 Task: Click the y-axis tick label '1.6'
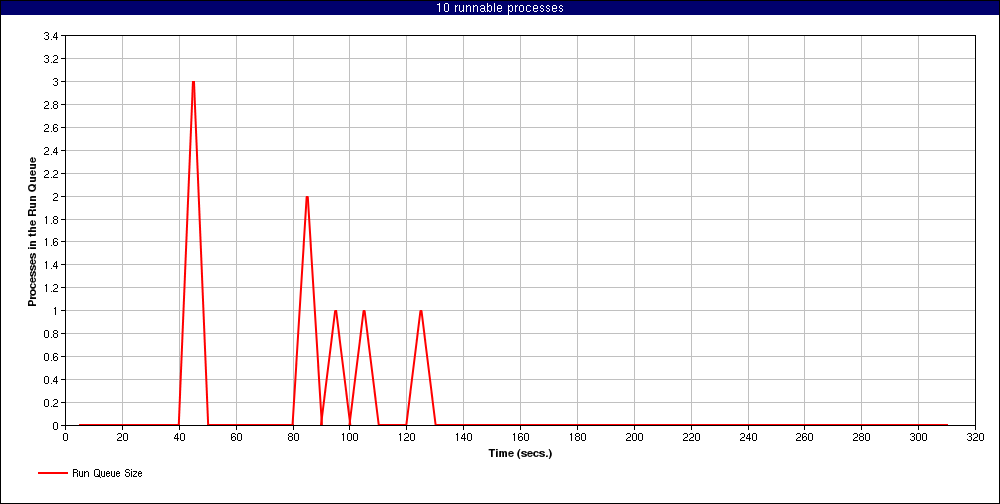click(x=51, y=242)
